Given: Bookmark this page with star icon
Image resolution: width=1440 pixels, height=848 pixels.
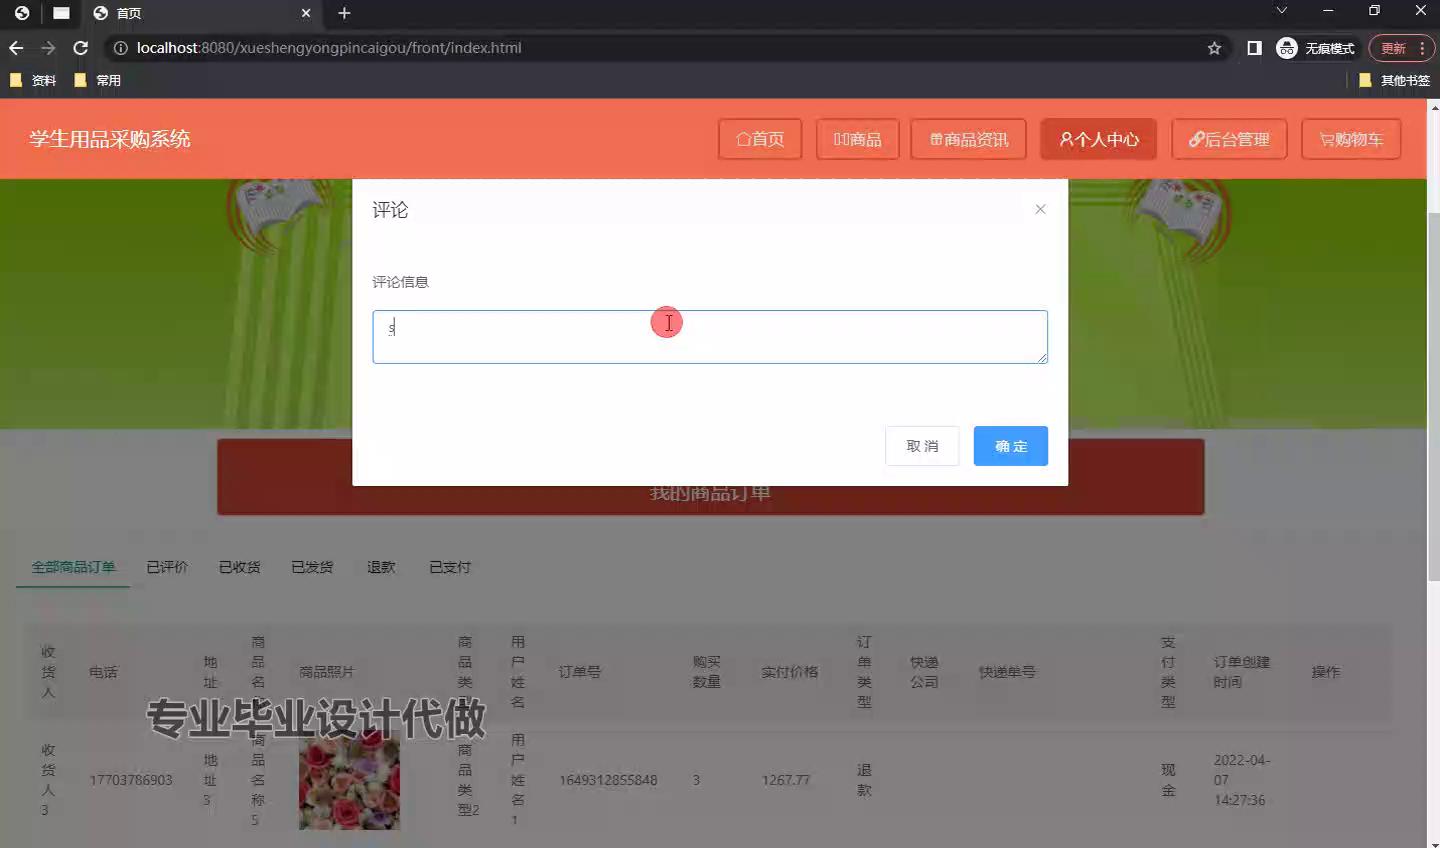Looking at the screenshot, I should click(1214, 48).
